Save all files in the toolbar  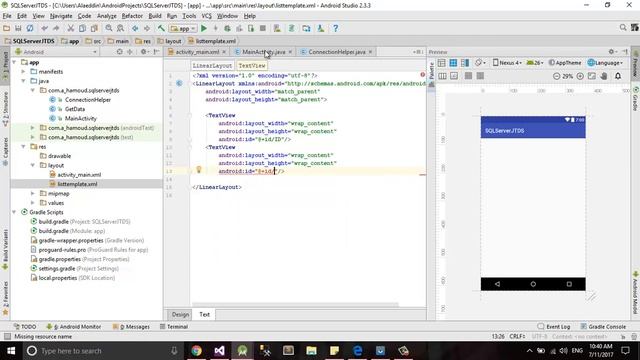(18, 28)
